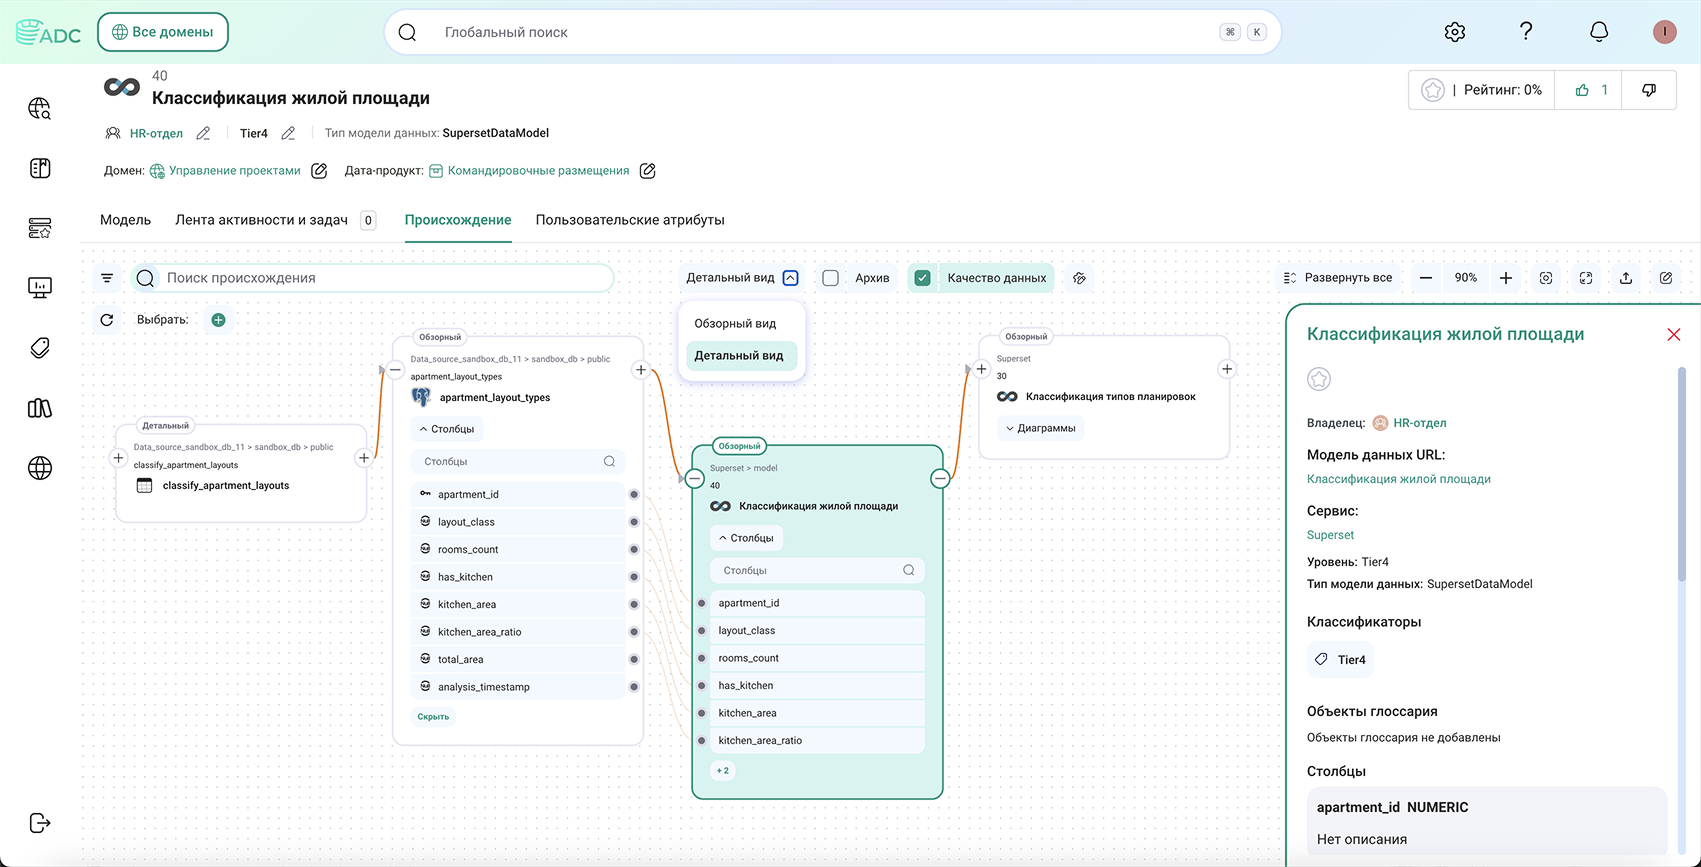Click the logout icon in left sidebar
This screenshot has width=1701, height=867.
coord(40,823)
